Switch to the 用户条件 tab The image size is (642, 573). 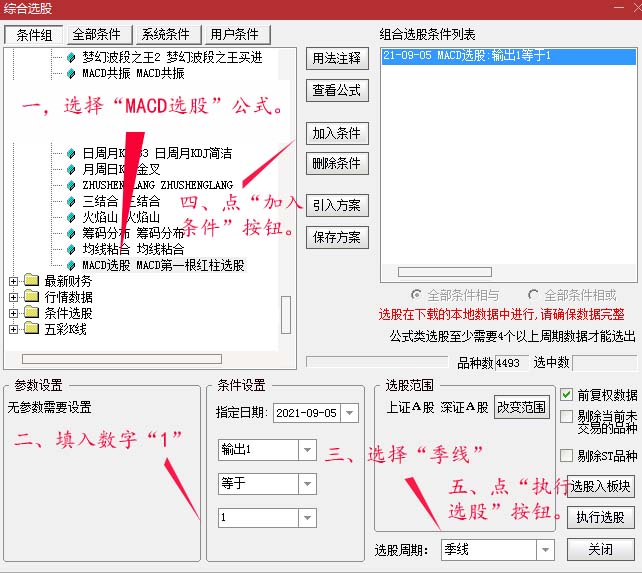pyautogui.click(x=237, y=34)
